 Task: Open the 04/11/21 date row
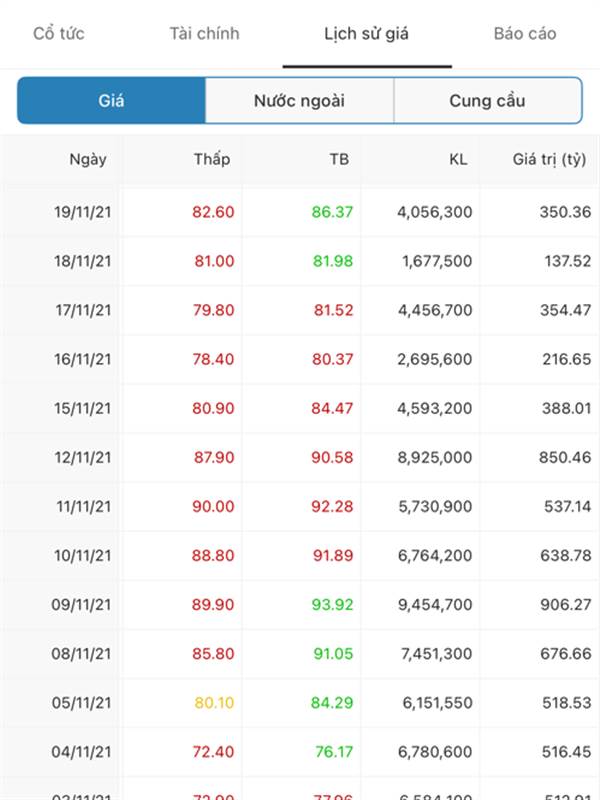coord(83,752)
